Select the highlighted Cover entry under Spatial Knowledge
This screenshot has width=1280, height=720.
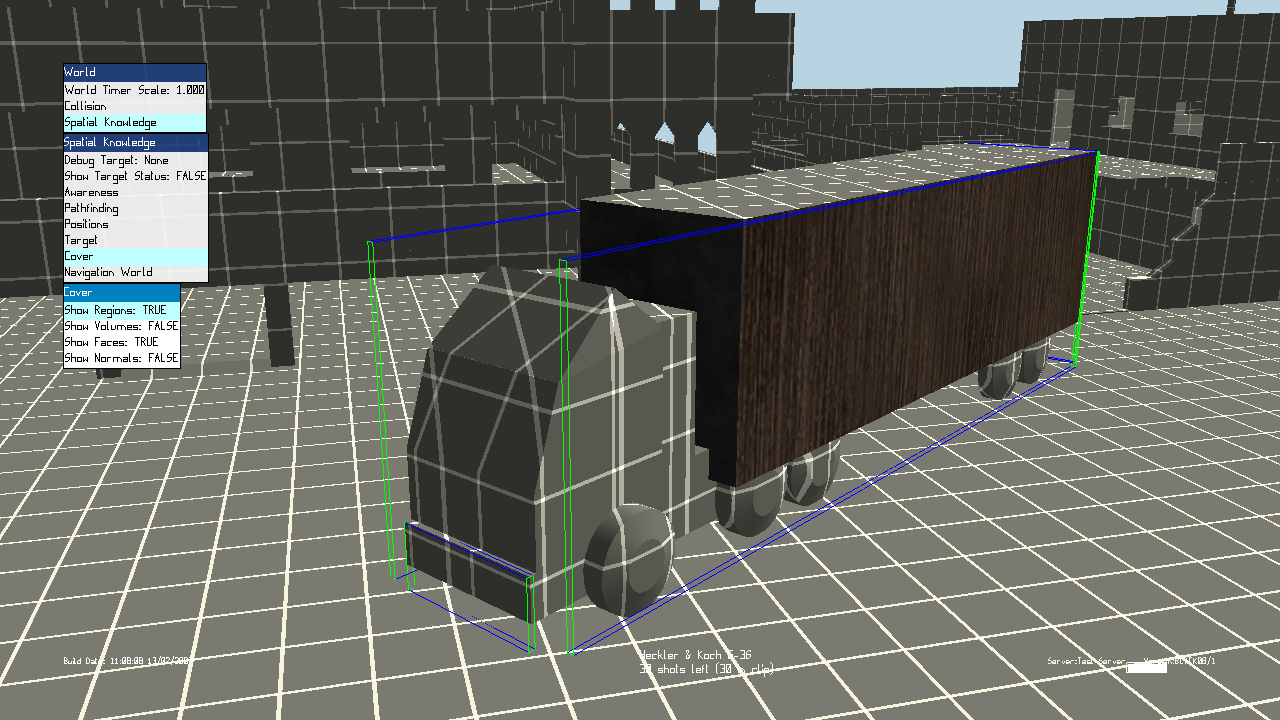[135, 256]
